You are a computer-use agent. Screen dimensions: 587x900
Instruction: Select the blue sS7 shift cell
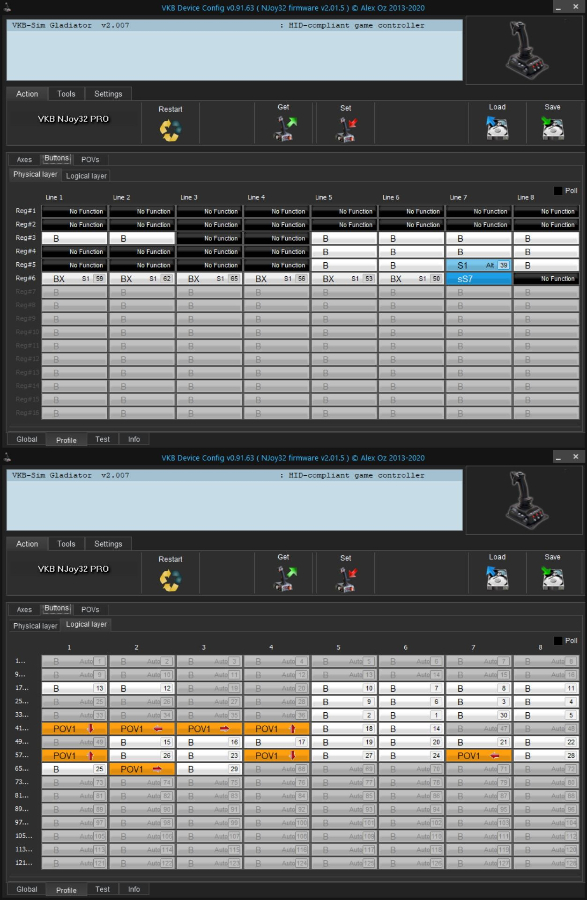tap(479, 279)
